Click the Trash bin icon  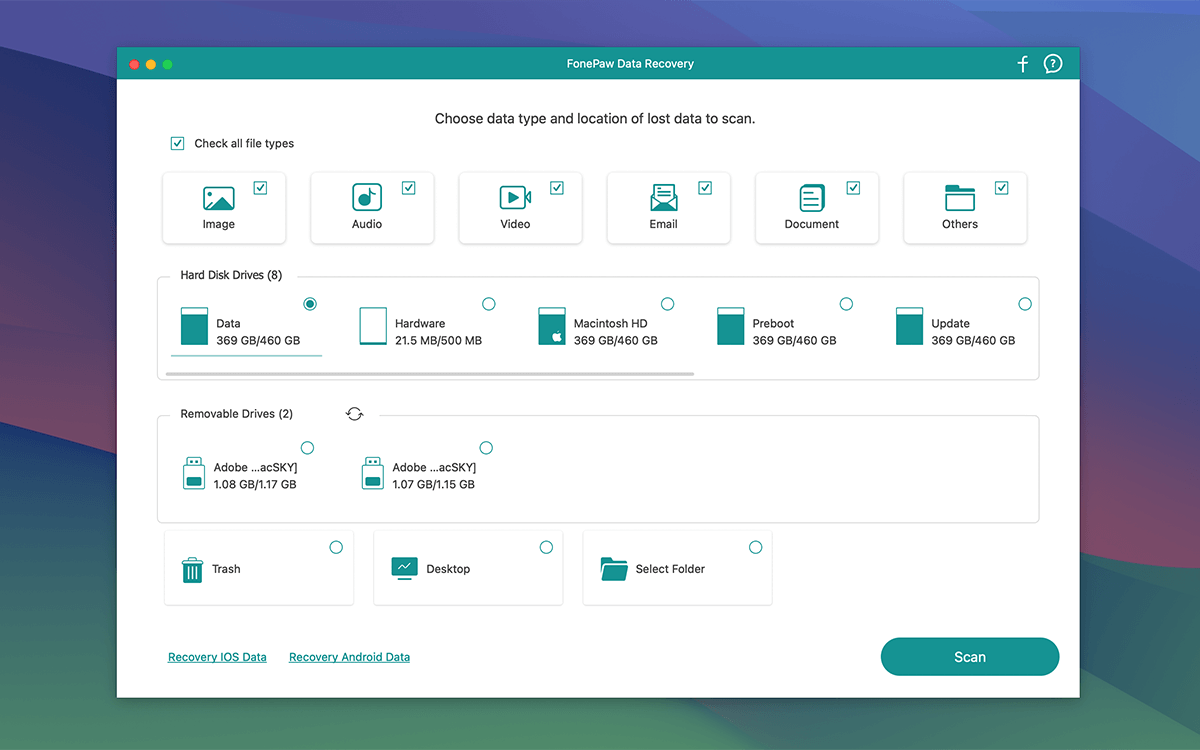click(x=192, y=570)
